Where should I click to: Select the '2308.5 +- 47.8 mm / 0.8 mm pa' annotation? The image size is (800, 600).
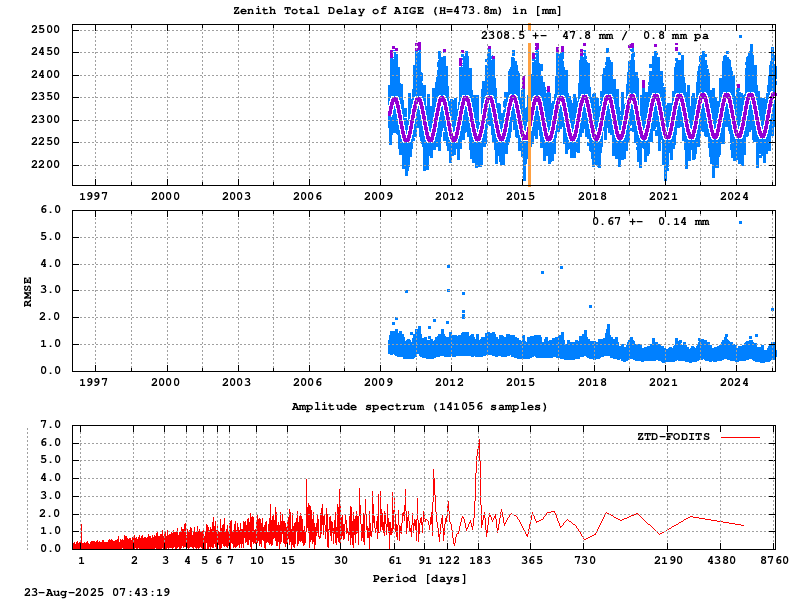point(595,36)
